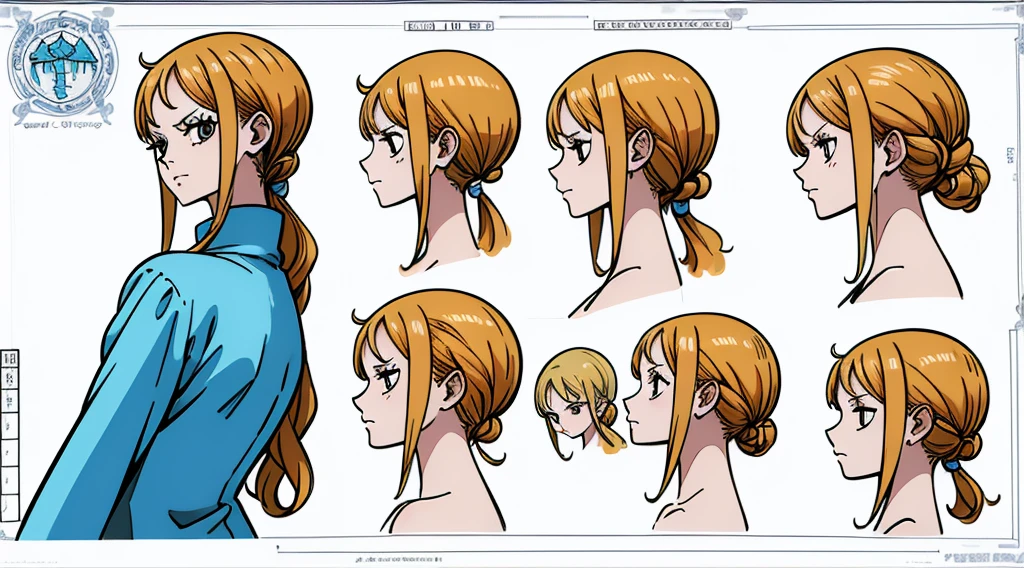The width and height of the screenshot is (1024, 568).
Task: Select lower-row head with blue-tied ponytail at far edge
Action: coord(912,431)
